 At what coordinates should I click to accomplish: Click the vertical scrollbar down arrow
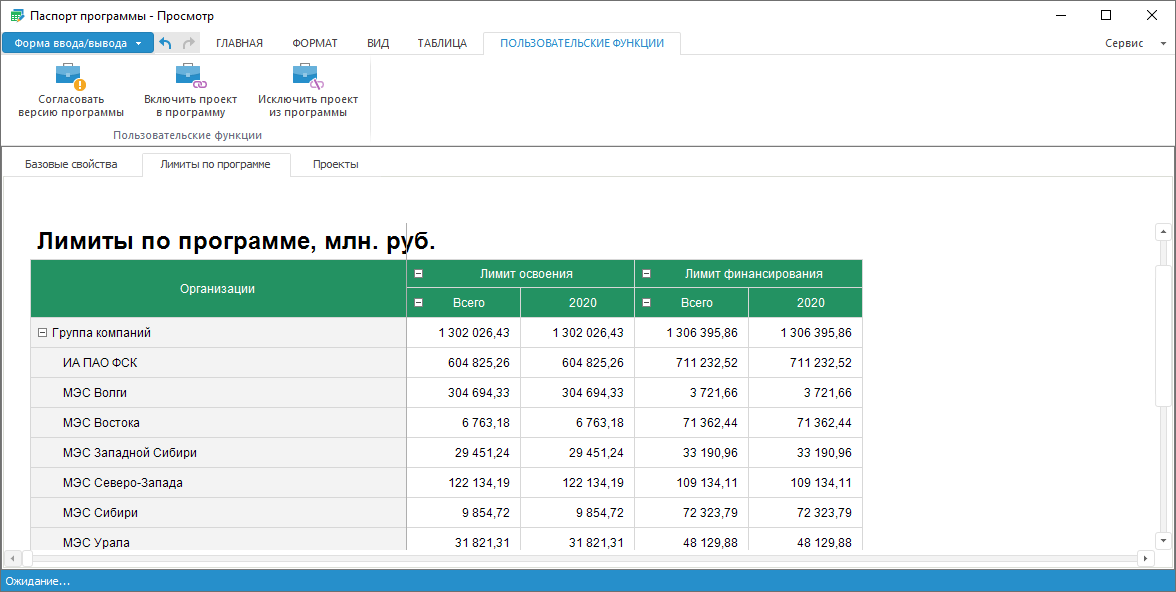pos(1162,540)
